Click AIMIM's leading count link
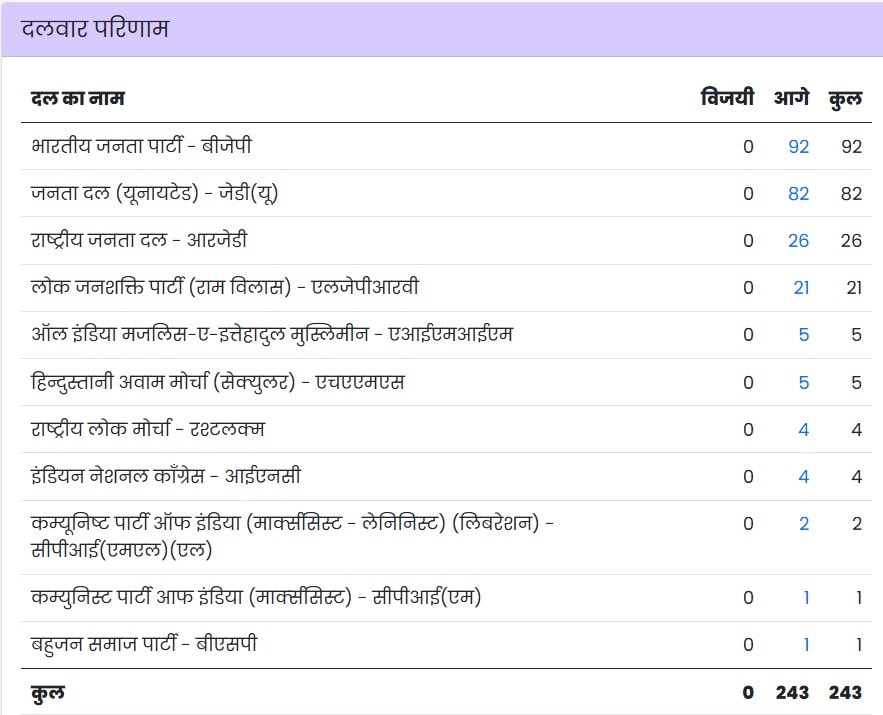The image size is (883, 715). coord(804,335)
